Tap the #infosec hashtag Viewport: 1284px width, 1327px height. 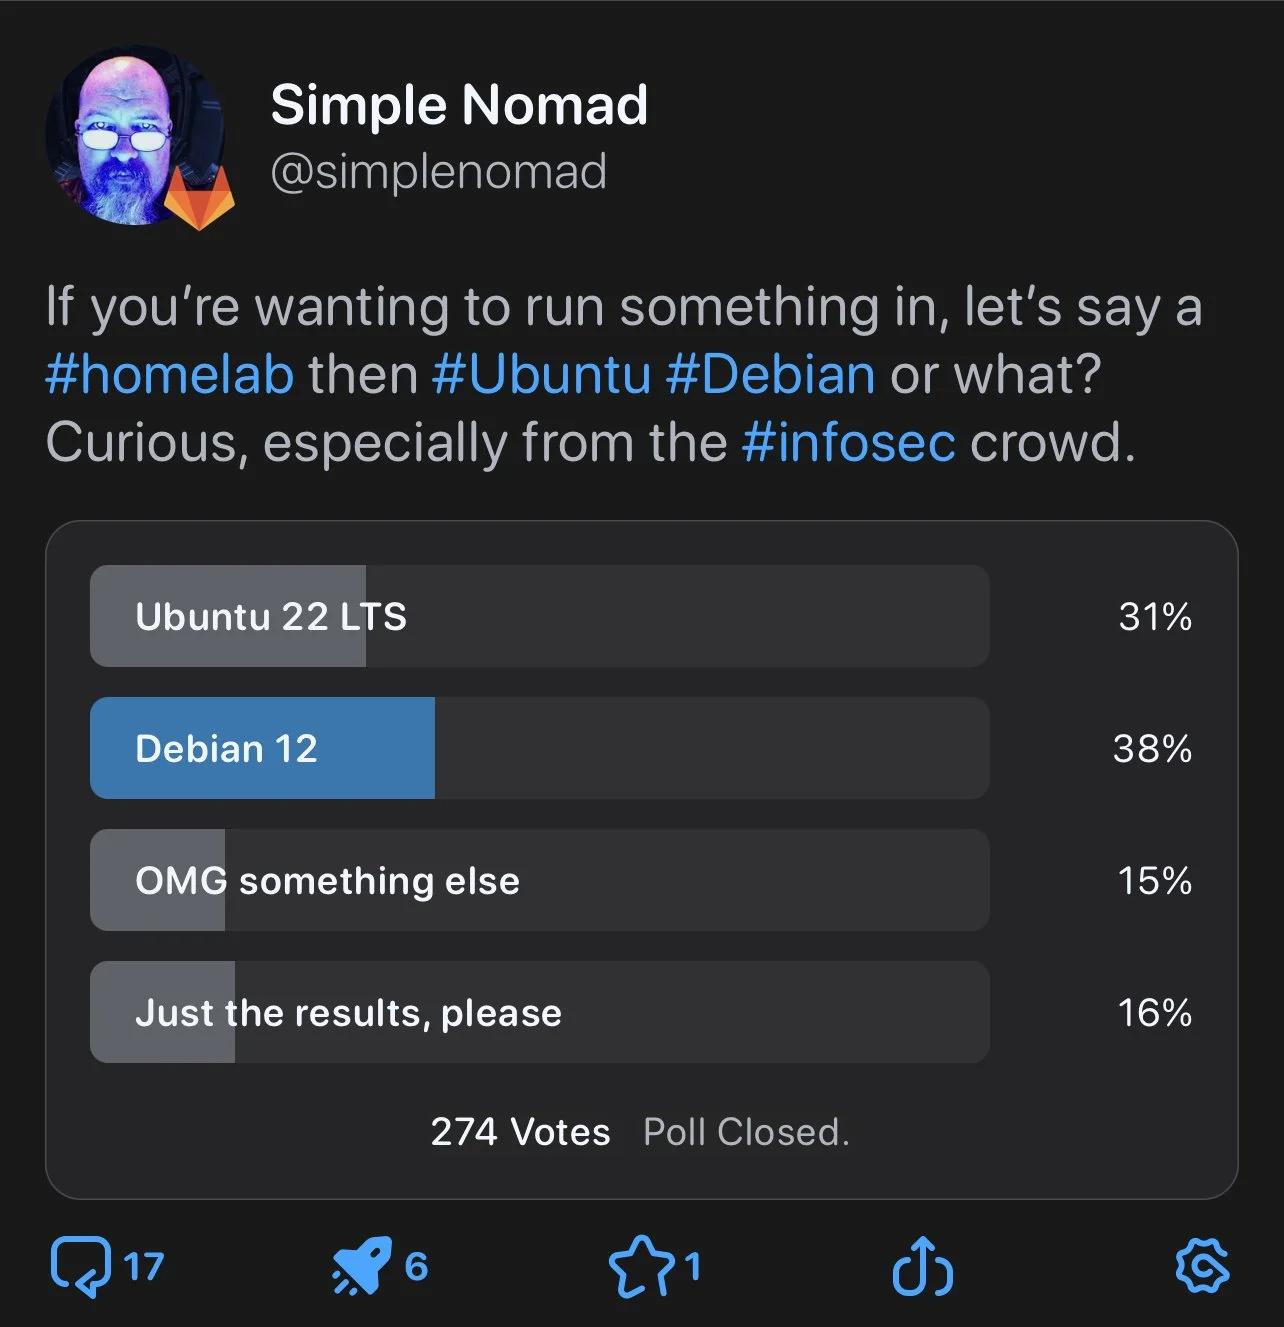pos(848,443)
